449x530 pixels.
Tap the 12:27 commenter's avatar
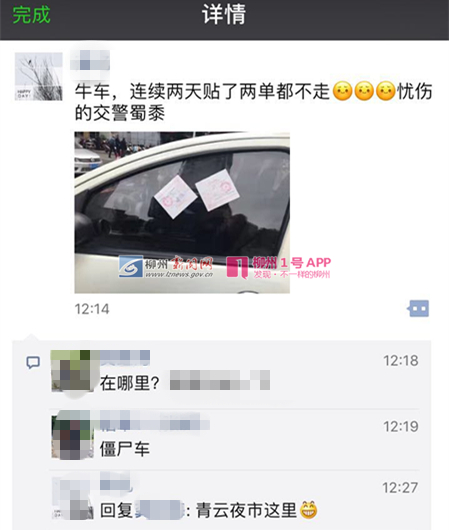(x=72, y=498)
